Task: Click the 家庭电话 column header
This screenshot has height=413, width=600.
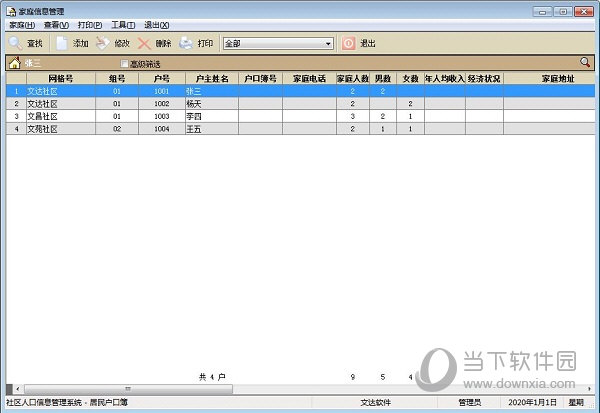Action: click(x=309, y=78)
